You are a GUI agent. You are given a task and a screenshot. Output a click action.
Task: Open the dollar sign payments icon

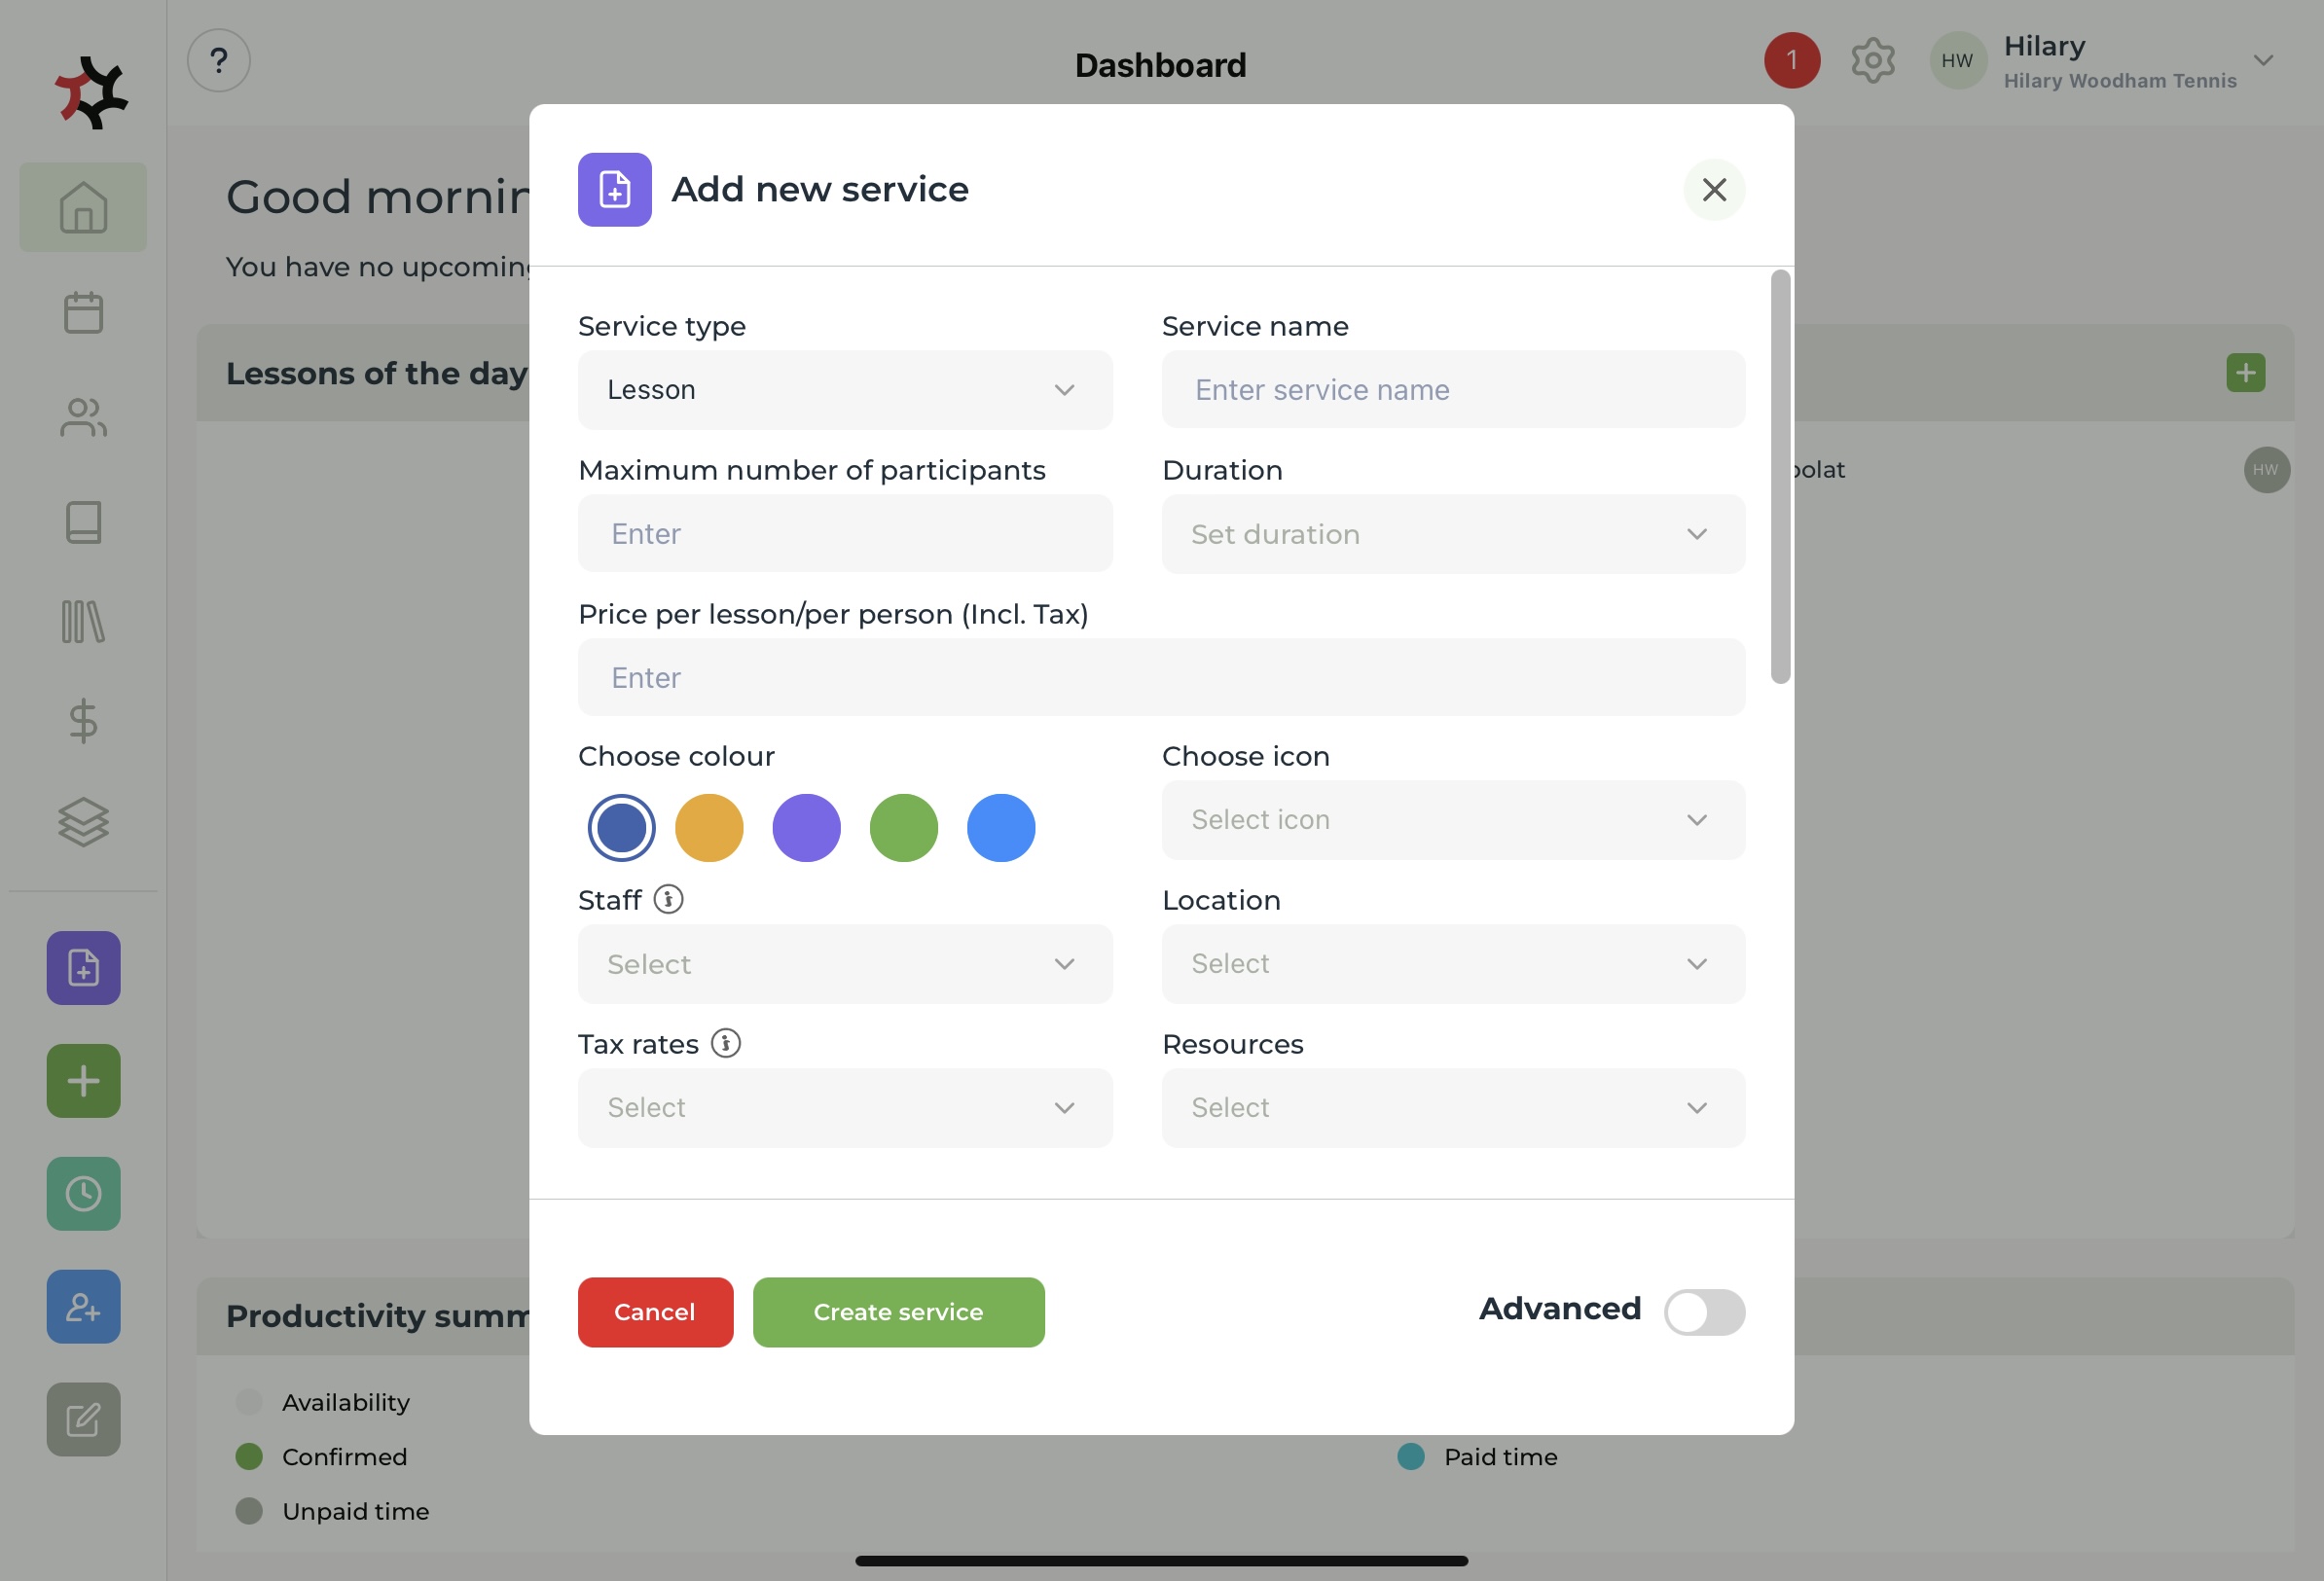(83, 720)
